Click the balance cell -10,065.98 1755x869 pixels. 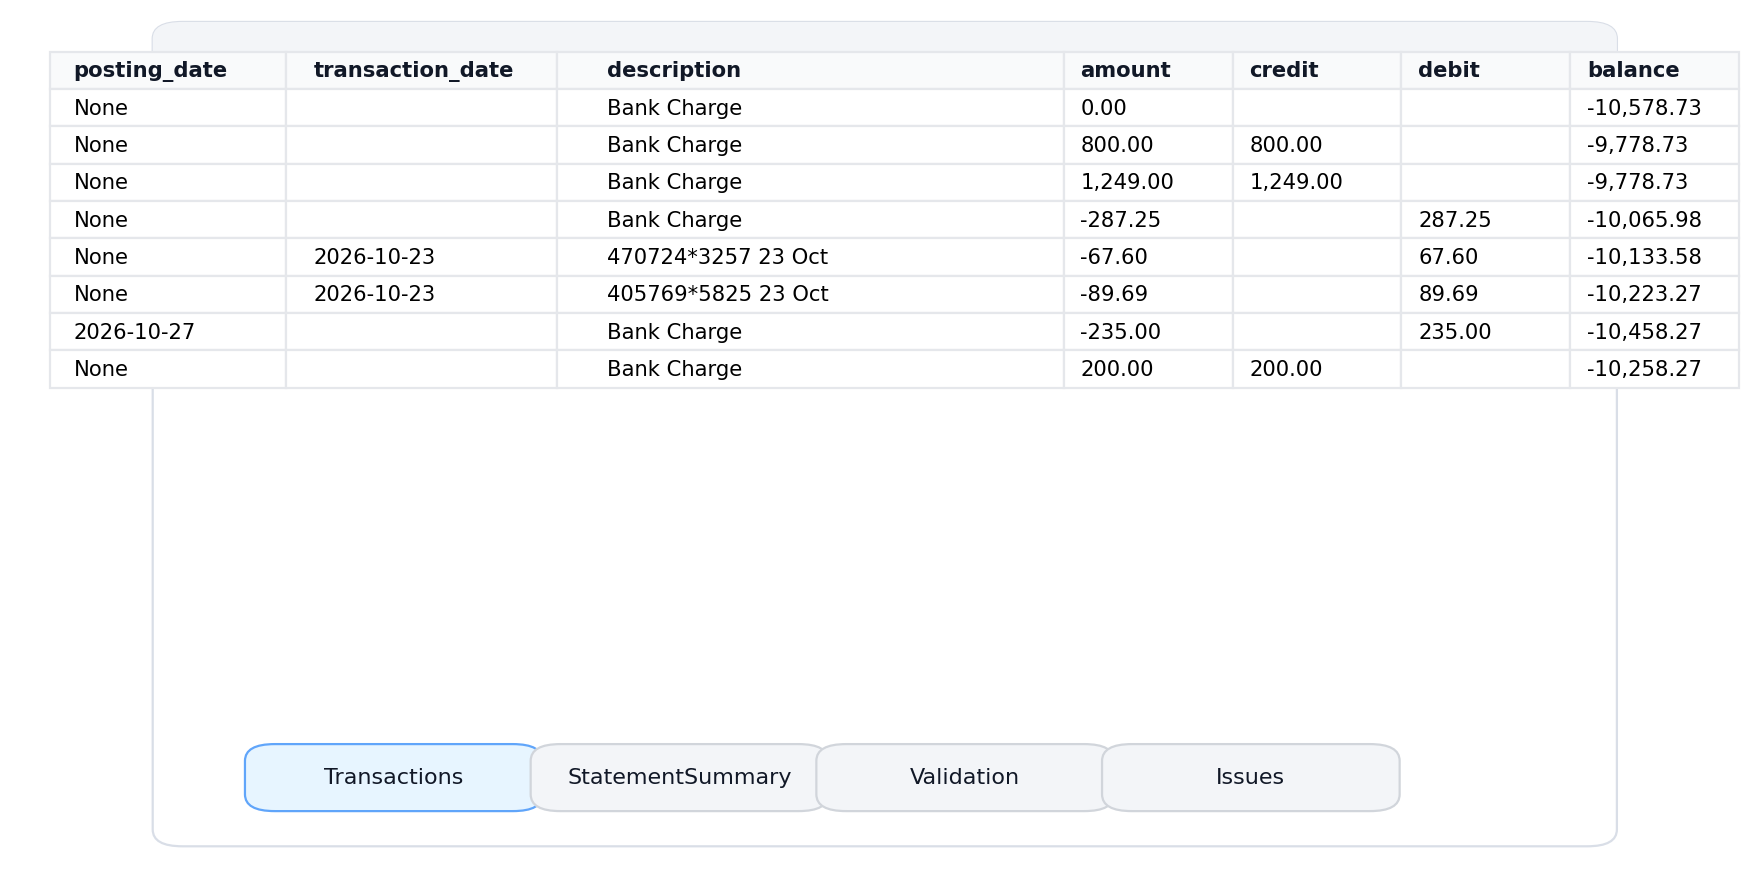(1654, 220)
